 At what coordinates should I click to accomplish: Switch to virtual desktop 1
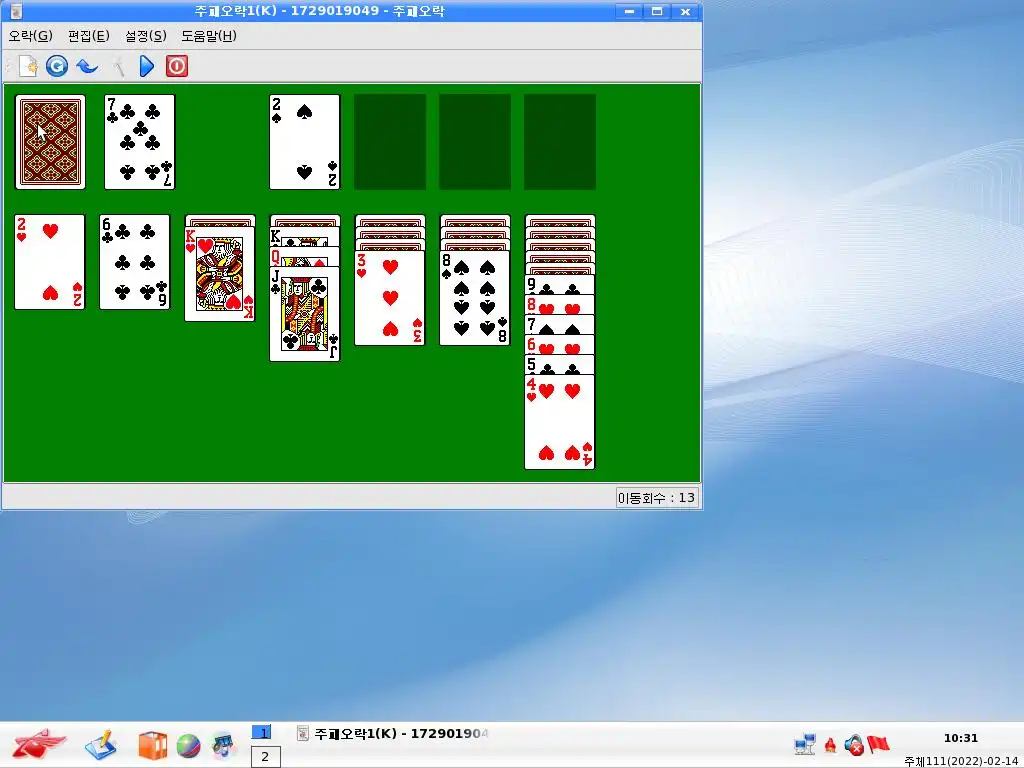(261, 733)
